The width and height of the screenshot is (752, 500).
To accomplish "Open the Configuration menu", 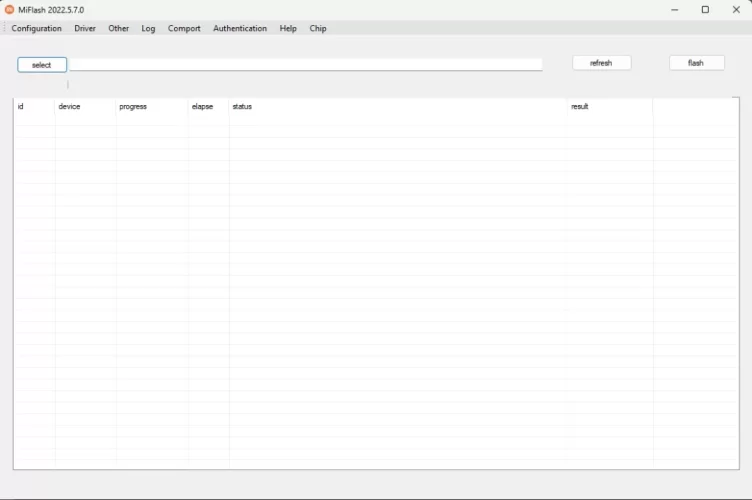I will coord(37,29).
